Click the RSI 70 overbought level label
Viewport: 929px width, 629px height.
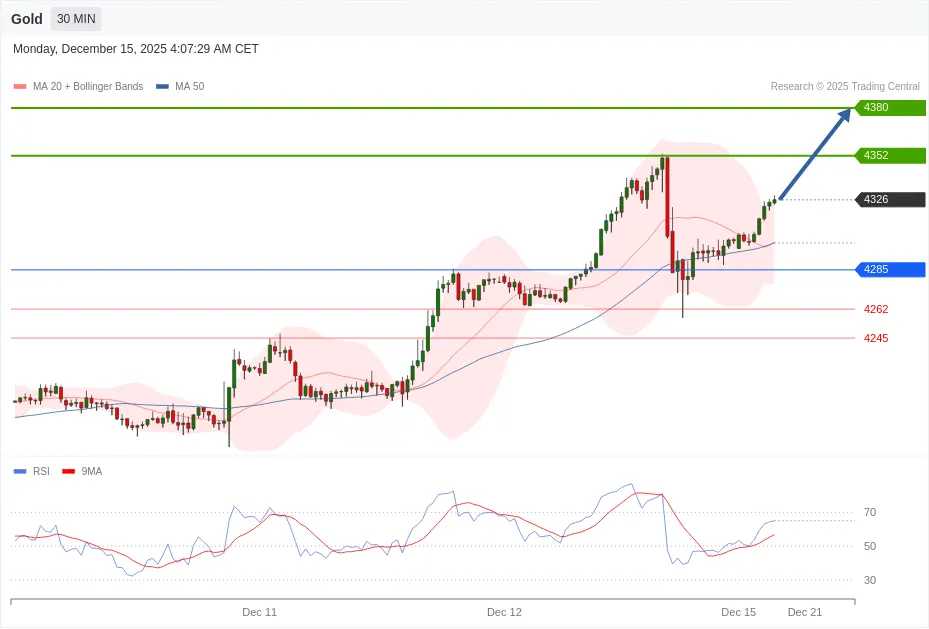coord(870,512)
